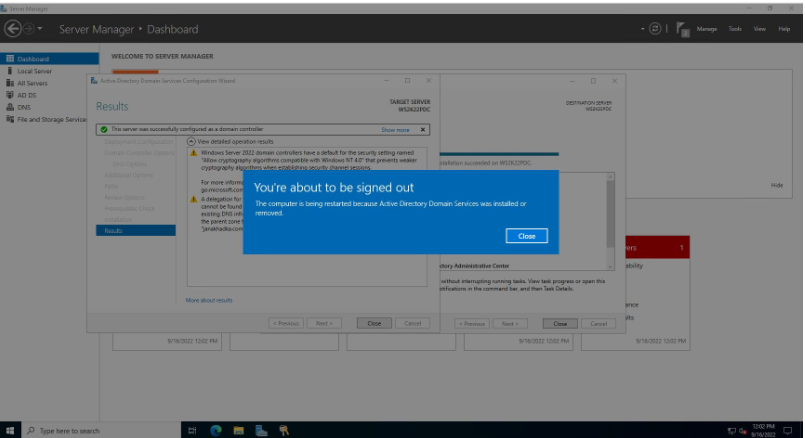Collapse View detailed operation results

click(x=192, y=141)
